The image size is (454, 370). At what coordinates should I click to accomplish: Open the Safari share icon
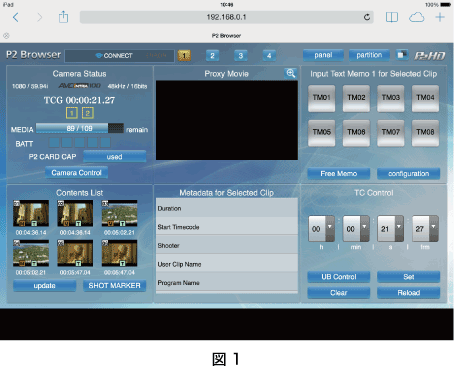(x=63, y=17)
